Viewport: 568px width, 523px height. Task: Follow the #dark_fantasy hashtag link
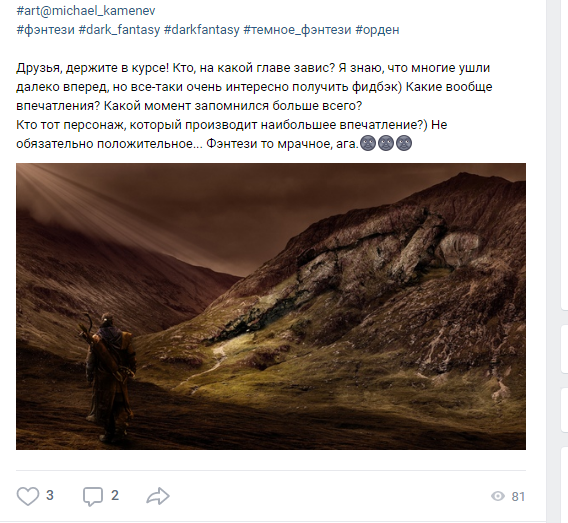(x=119, y=29)
